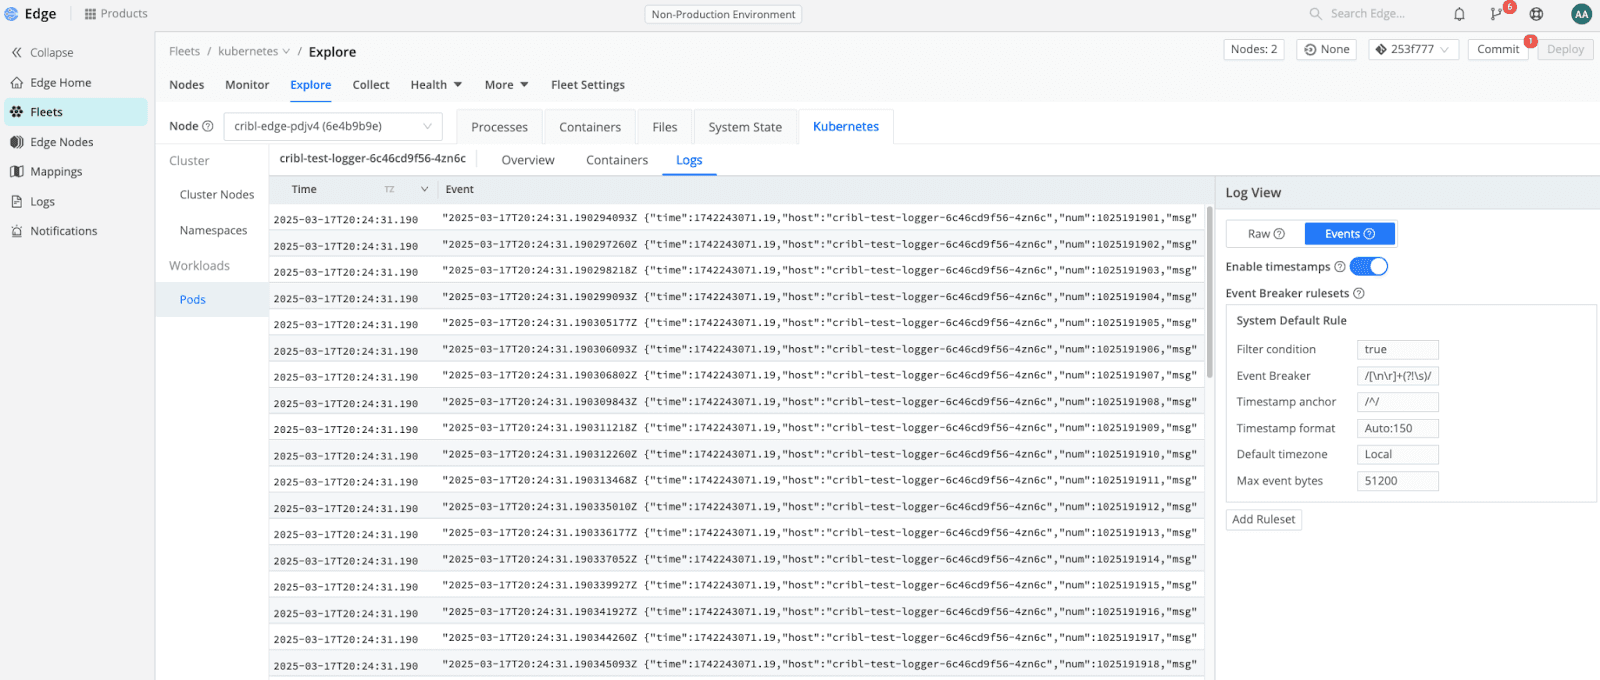1600x680 pixels.
Task: Click the Event Breaker rulesets help icon
Action: [x=1359, y=293]
